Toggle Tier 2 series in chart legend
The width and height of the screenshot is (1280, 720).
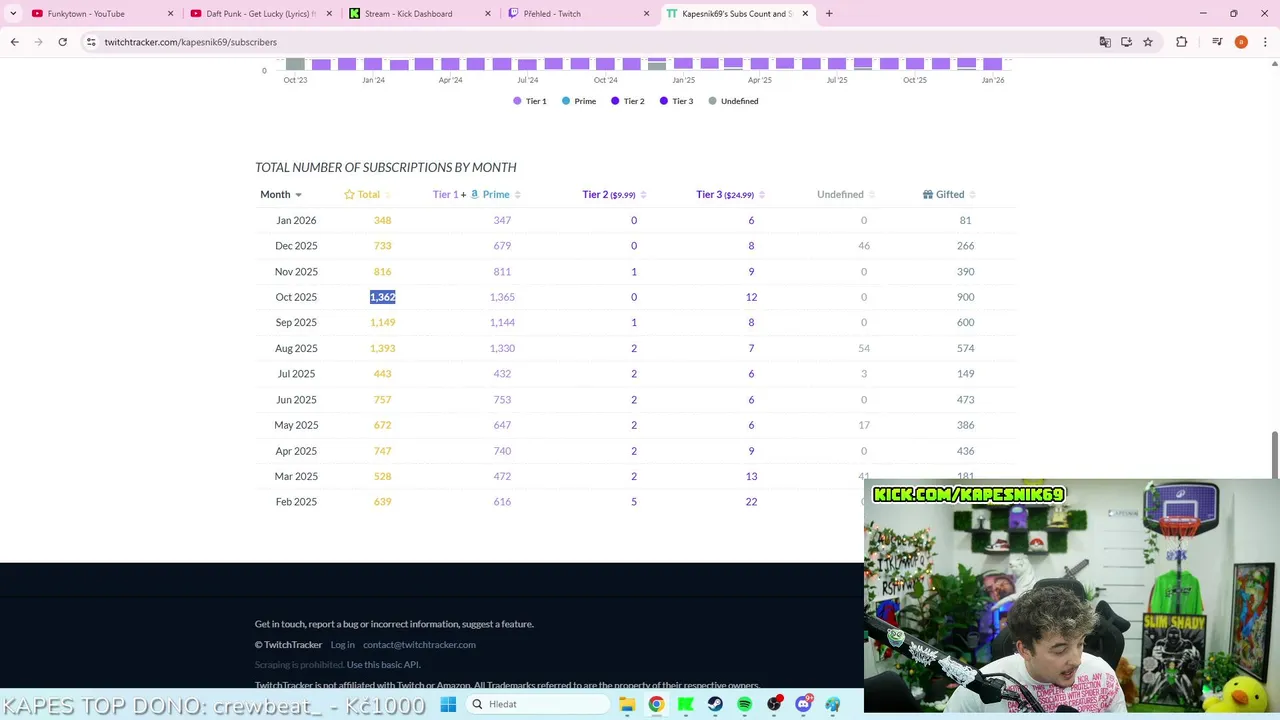coord(628,101)
